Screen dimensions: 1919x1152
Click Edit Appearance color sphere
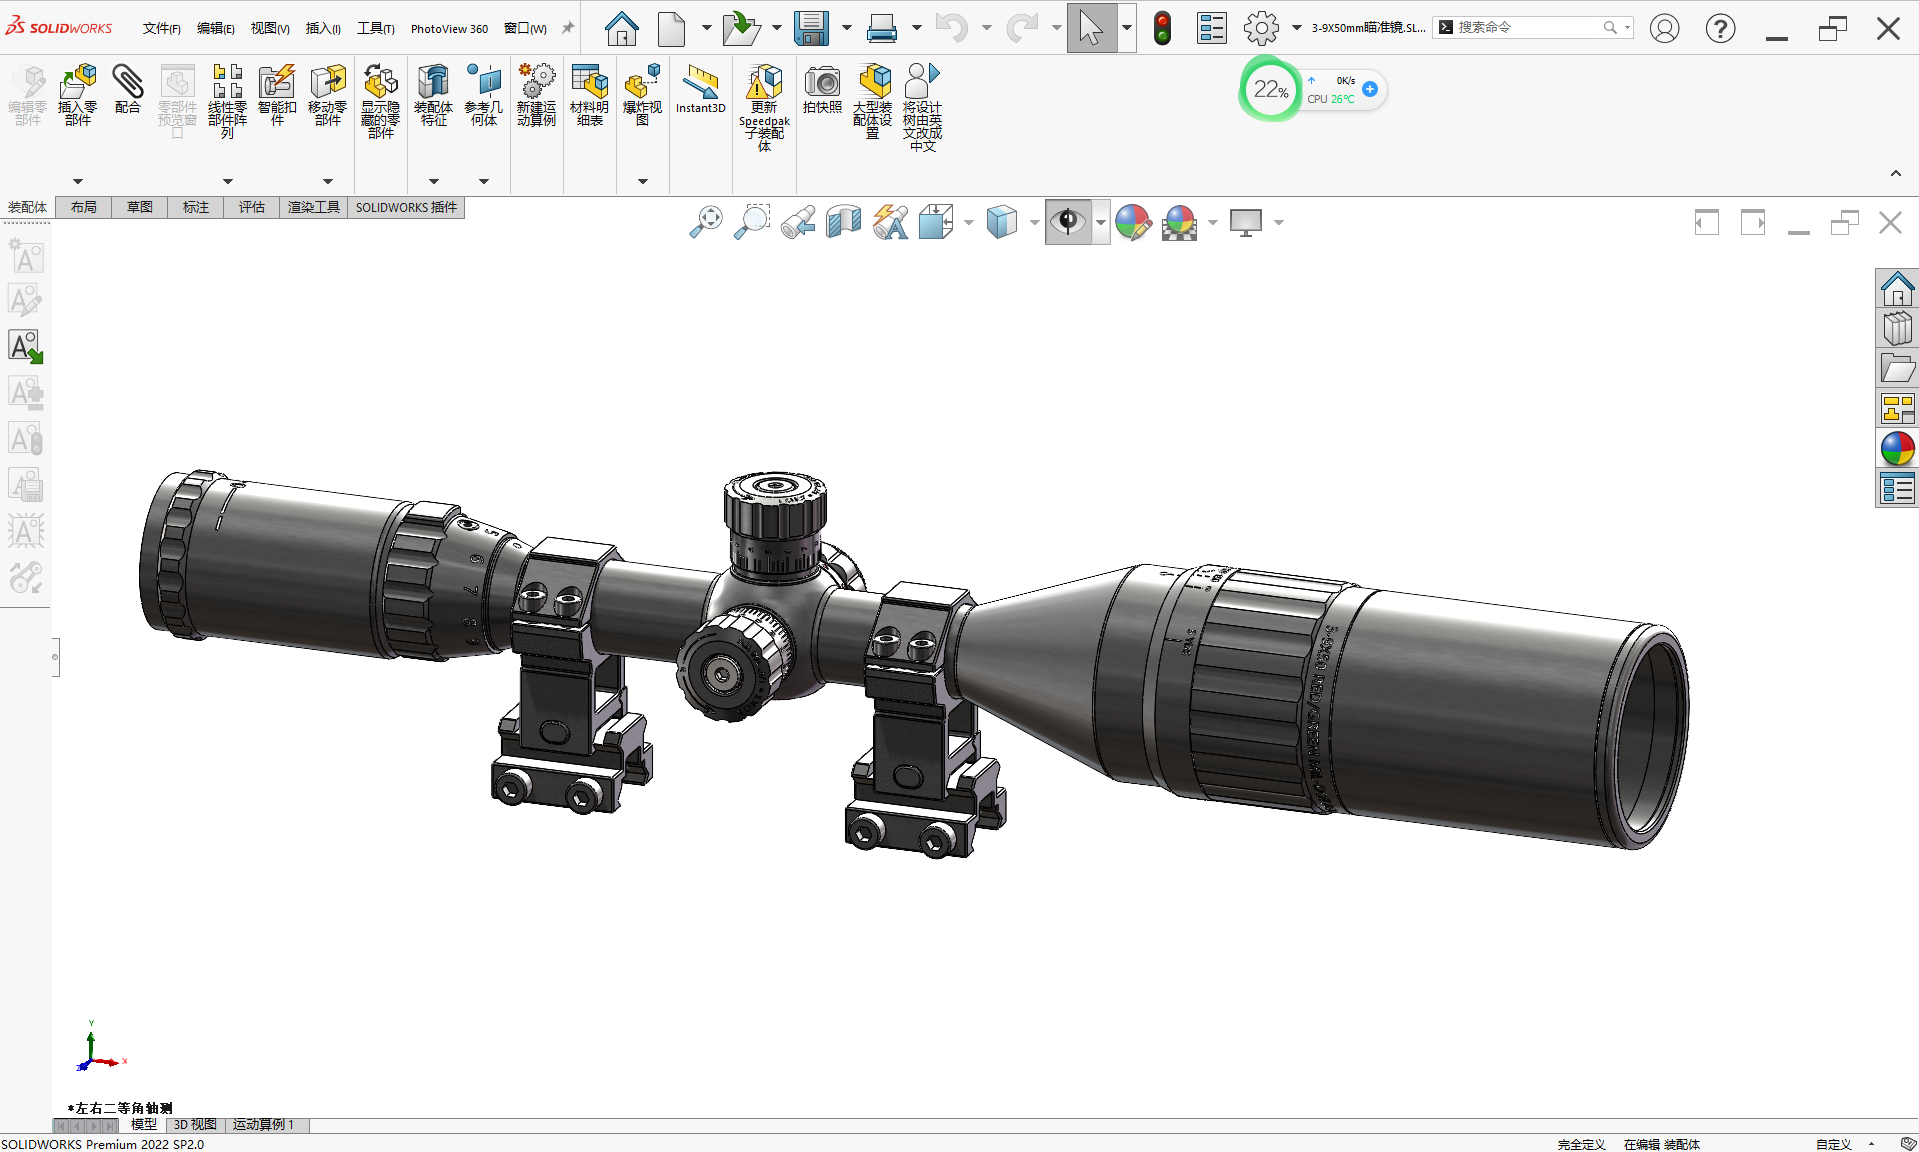(x=1133, y=222)
